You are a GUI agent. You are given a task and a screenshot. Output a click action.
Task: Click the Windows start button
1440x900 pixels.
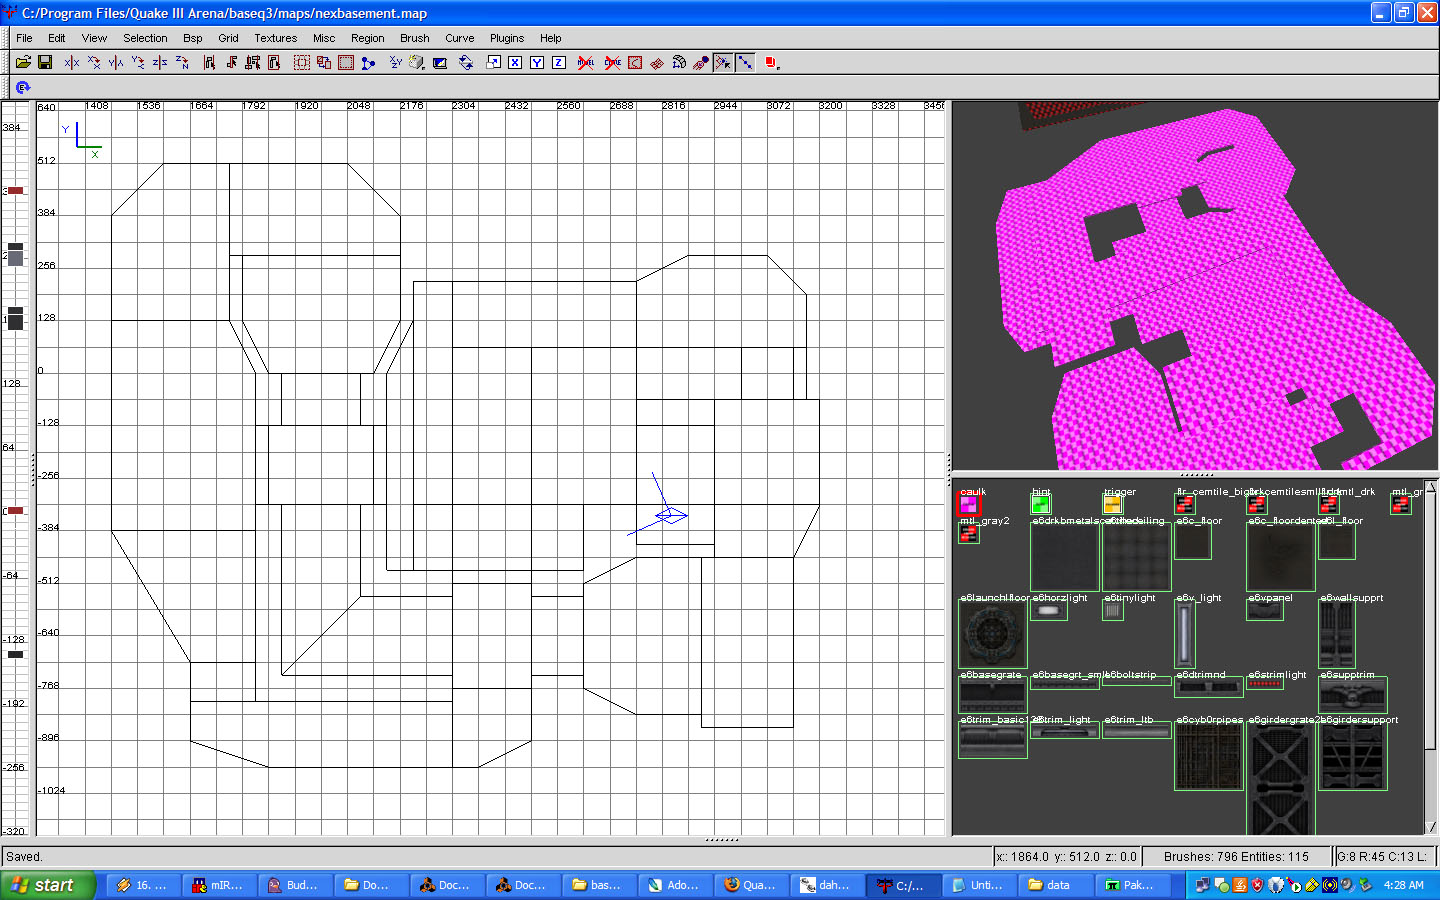click(48, 885)
